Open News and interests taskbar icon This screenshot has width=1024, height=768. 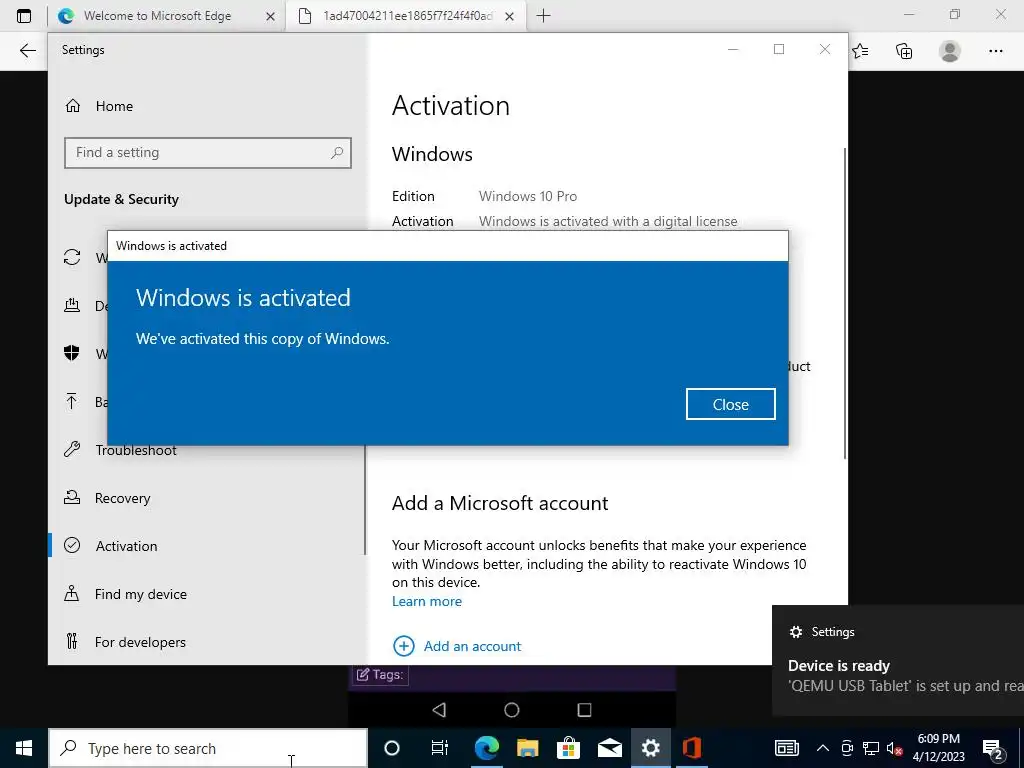[787, 748]
